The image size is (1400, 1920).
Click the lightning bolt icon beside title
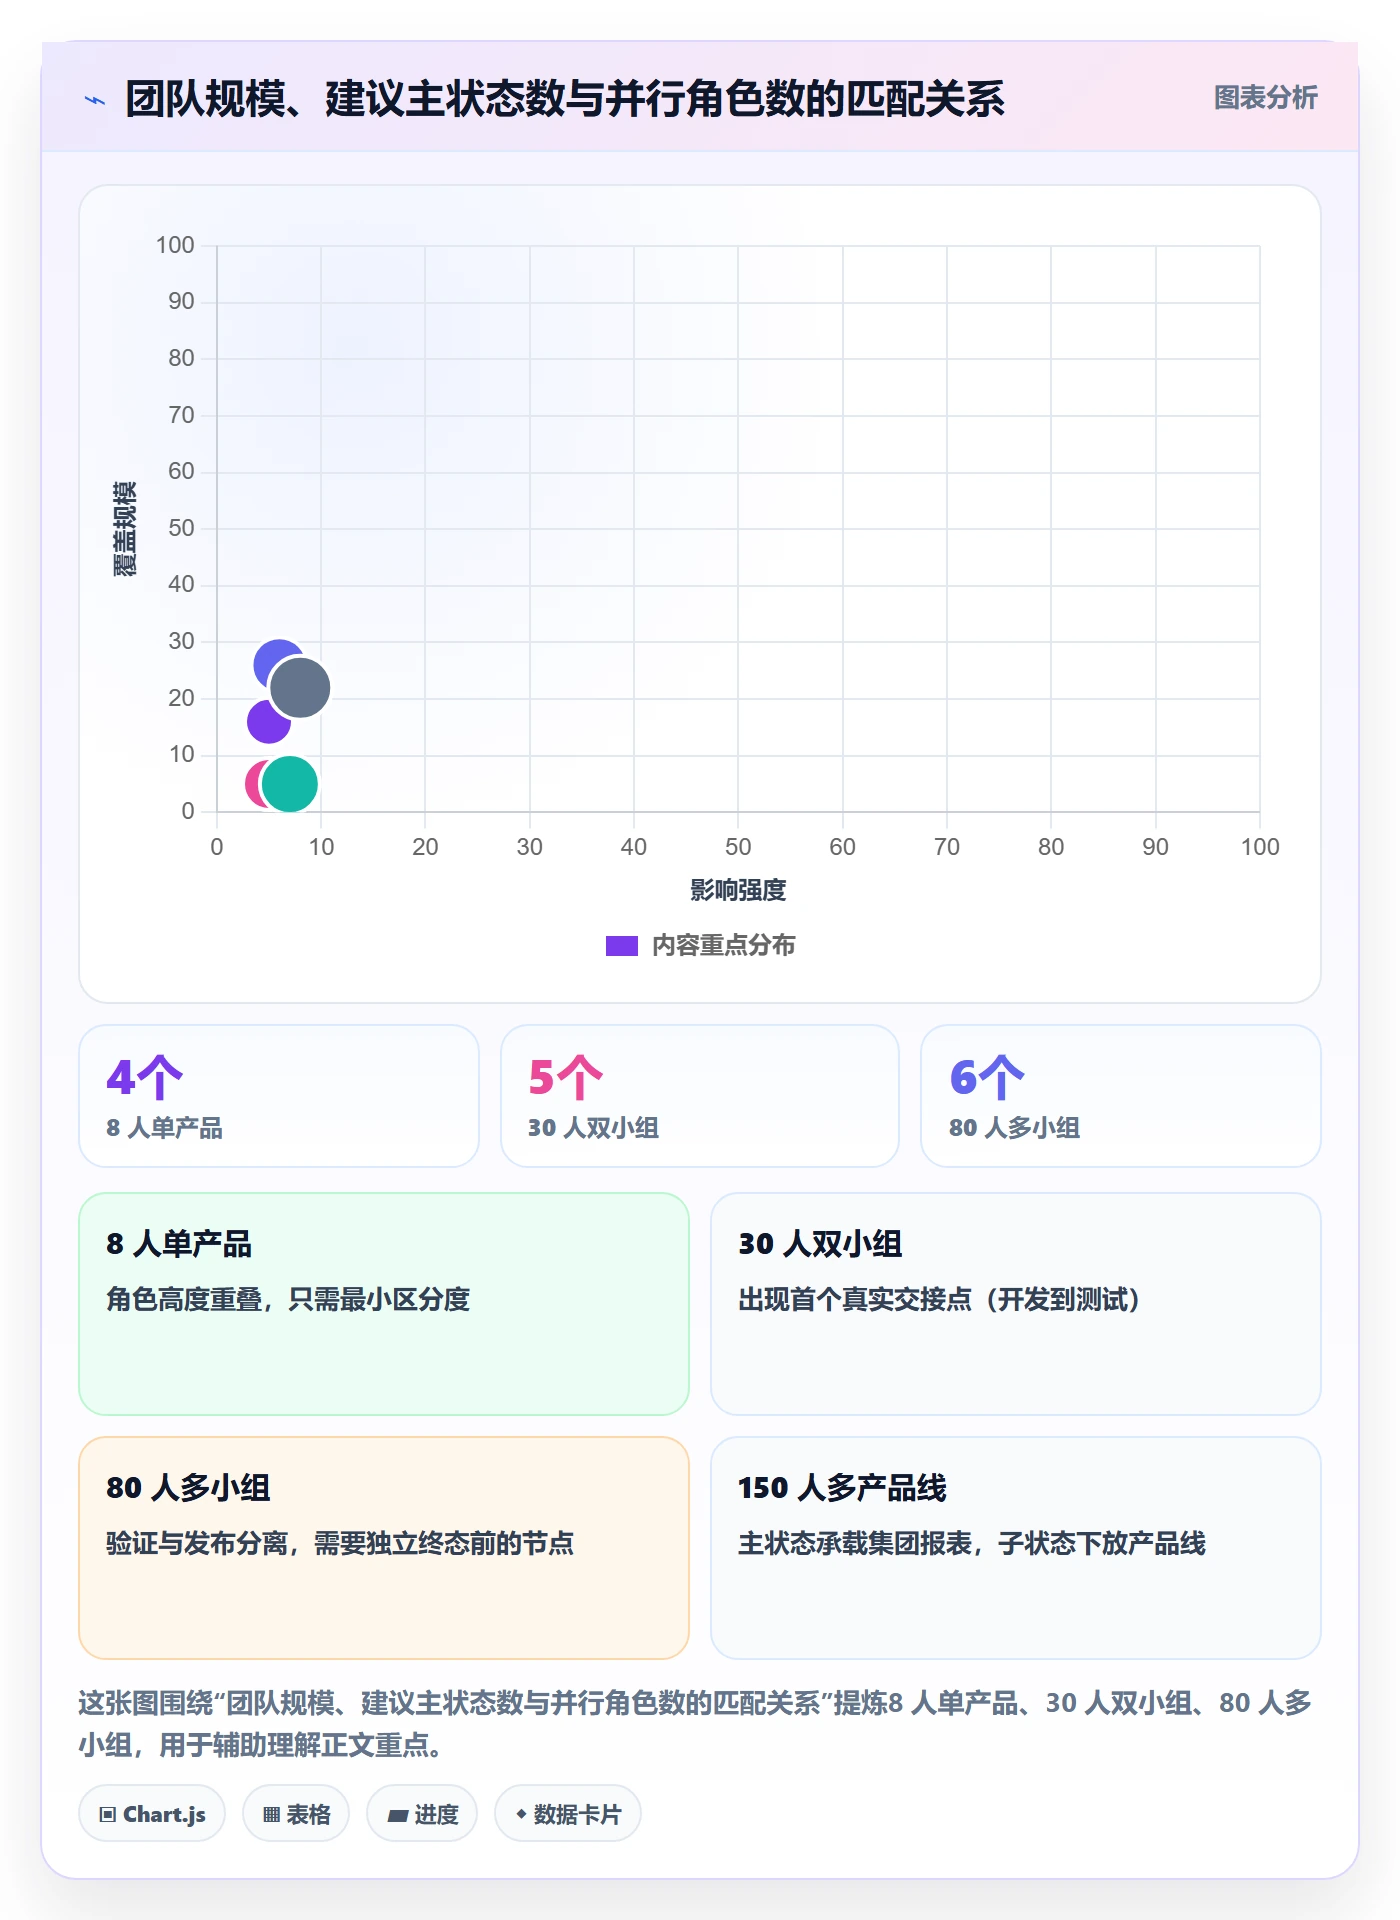point(95,100)
